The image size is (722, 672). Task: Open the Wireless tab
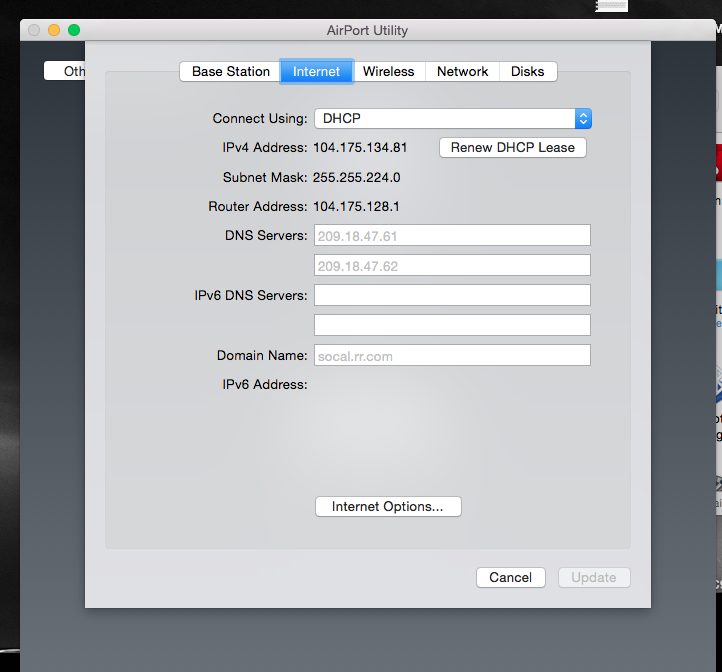[389, 71]
